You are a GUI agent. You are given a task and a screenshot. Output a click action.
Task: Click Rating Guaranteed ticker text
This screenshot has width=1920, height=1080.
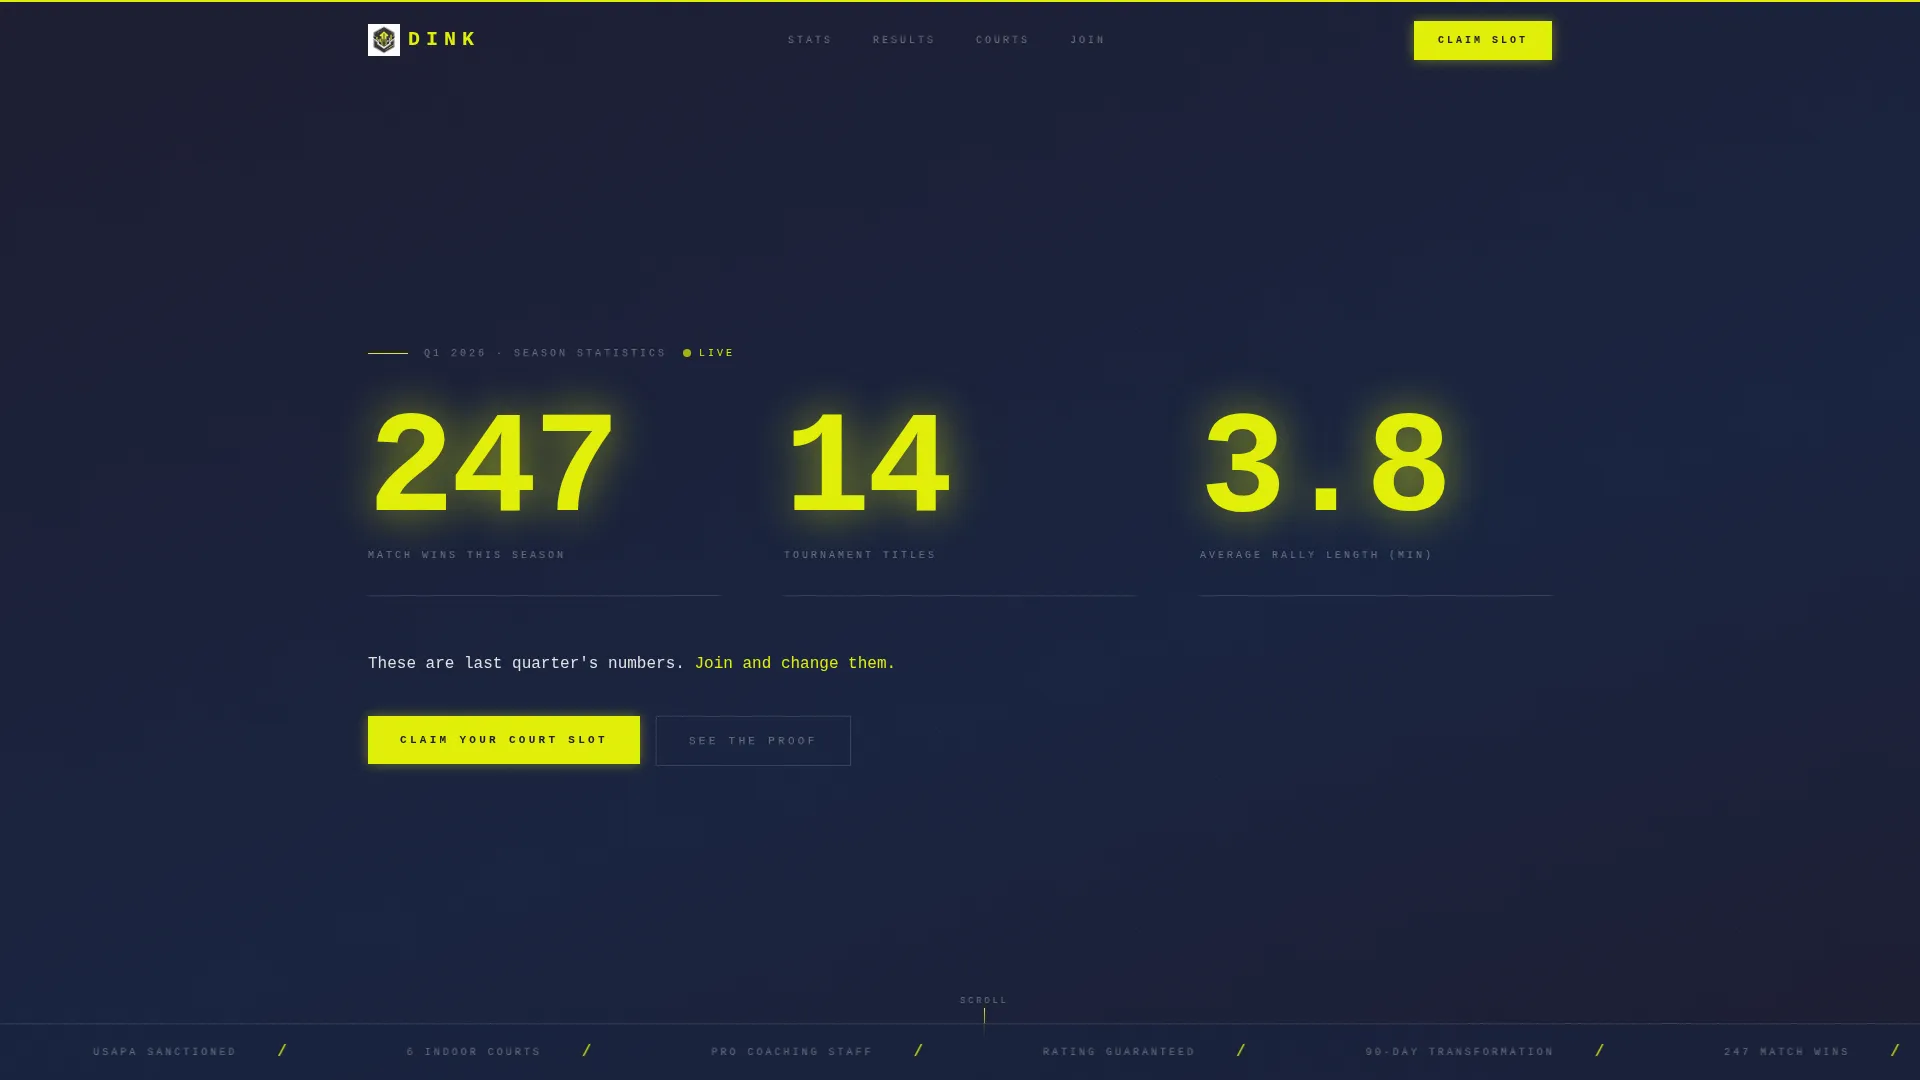pyautogui.click(x=1119, y=1052)
